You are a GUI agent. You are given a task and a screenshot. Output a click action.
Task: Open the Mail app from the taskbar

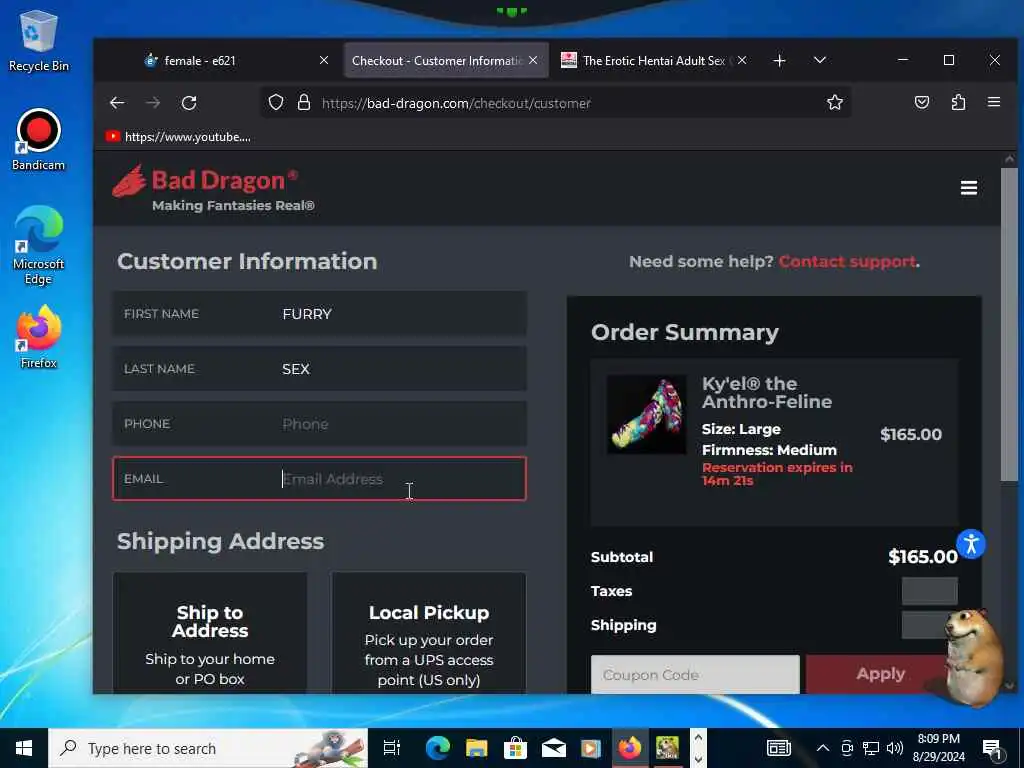pyautogui.click(x=553, y=748)
